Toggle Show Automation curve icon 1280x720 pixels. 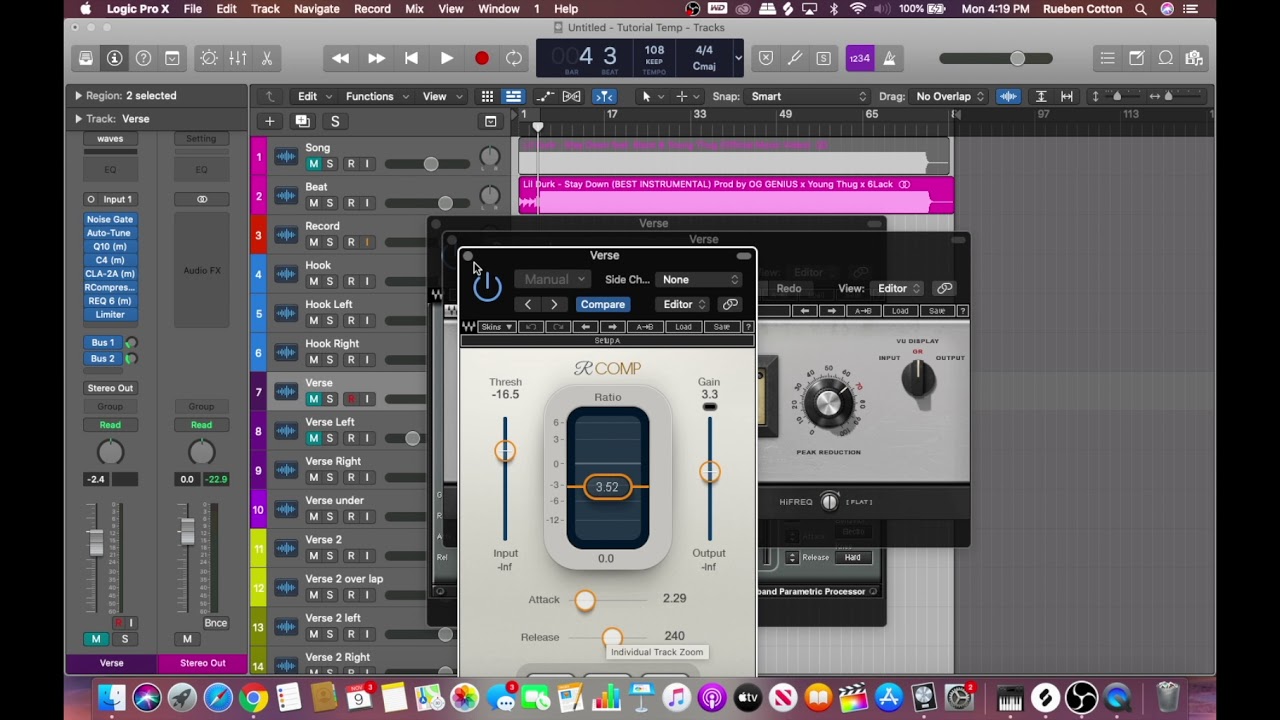pyautogui.click(x=544, y=96)
